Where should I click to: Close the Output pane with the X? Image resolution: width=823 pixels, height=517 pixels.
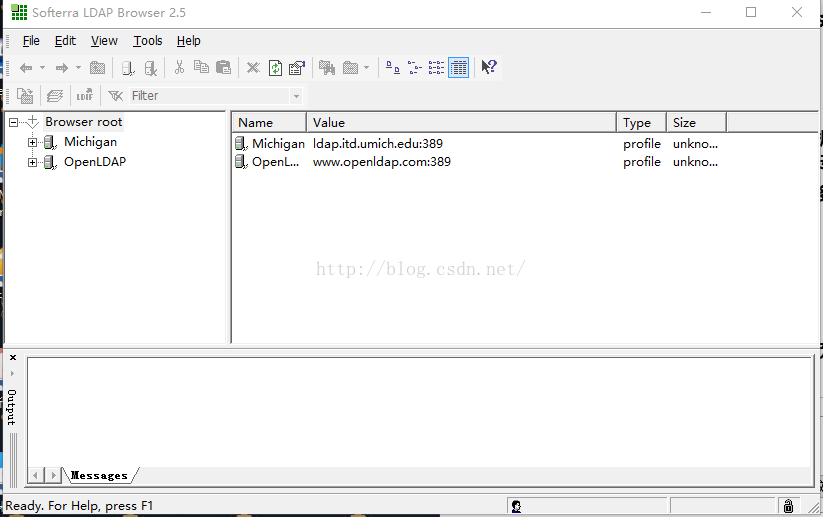[x=13, y=357]
